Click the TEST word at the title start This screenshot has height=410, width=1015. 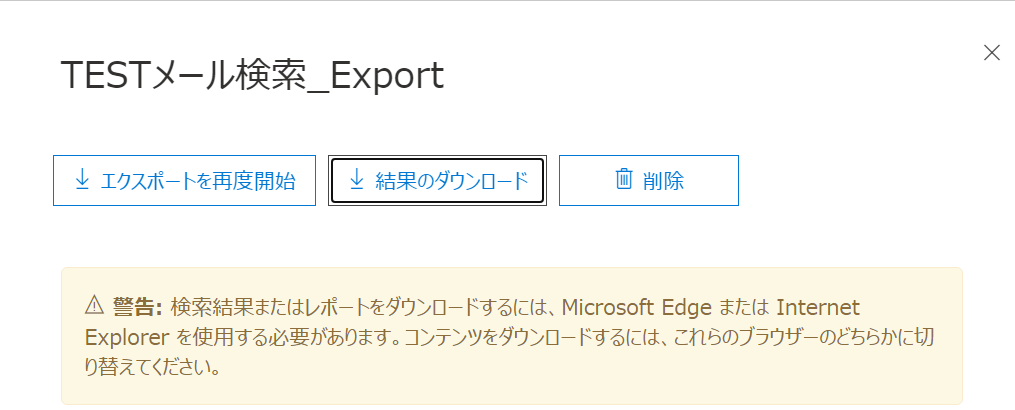click(103, 76)
